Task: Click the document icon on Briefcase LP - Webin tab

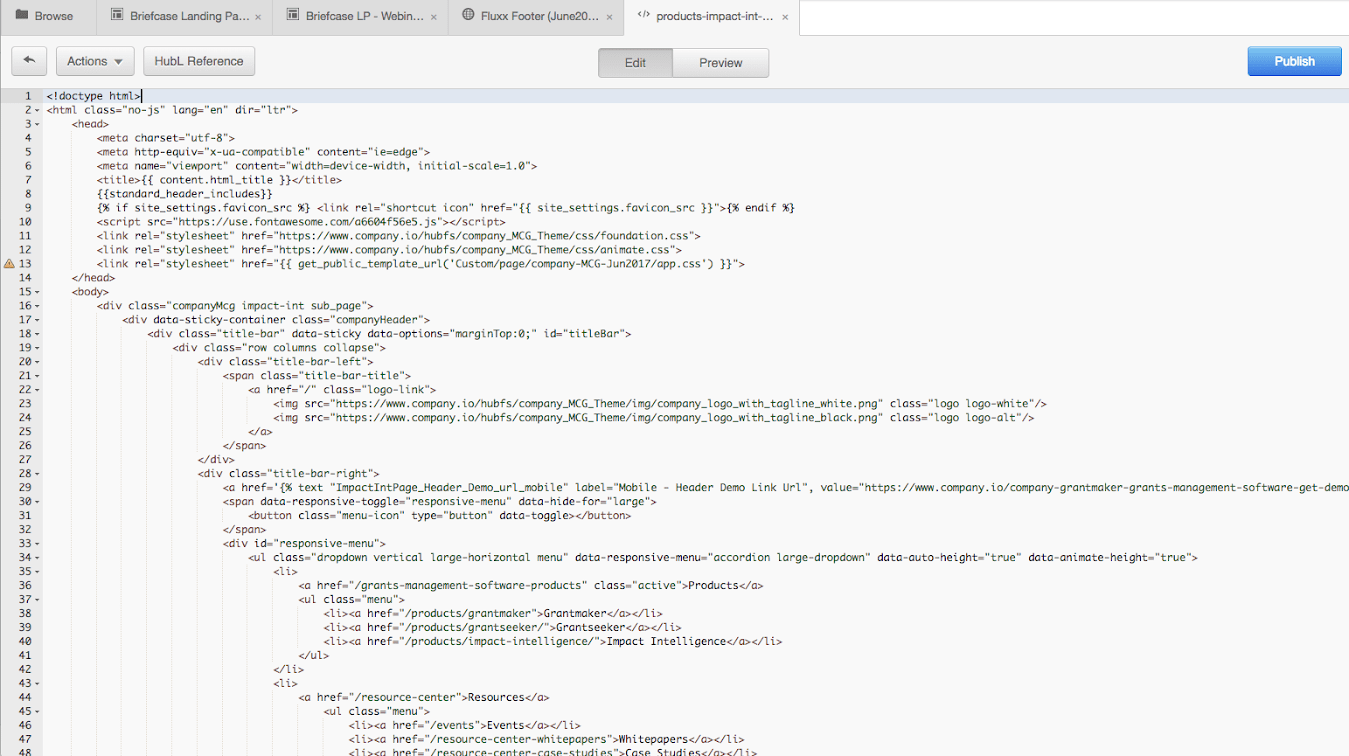Action: pyautogui.click(x=291, y=16)
